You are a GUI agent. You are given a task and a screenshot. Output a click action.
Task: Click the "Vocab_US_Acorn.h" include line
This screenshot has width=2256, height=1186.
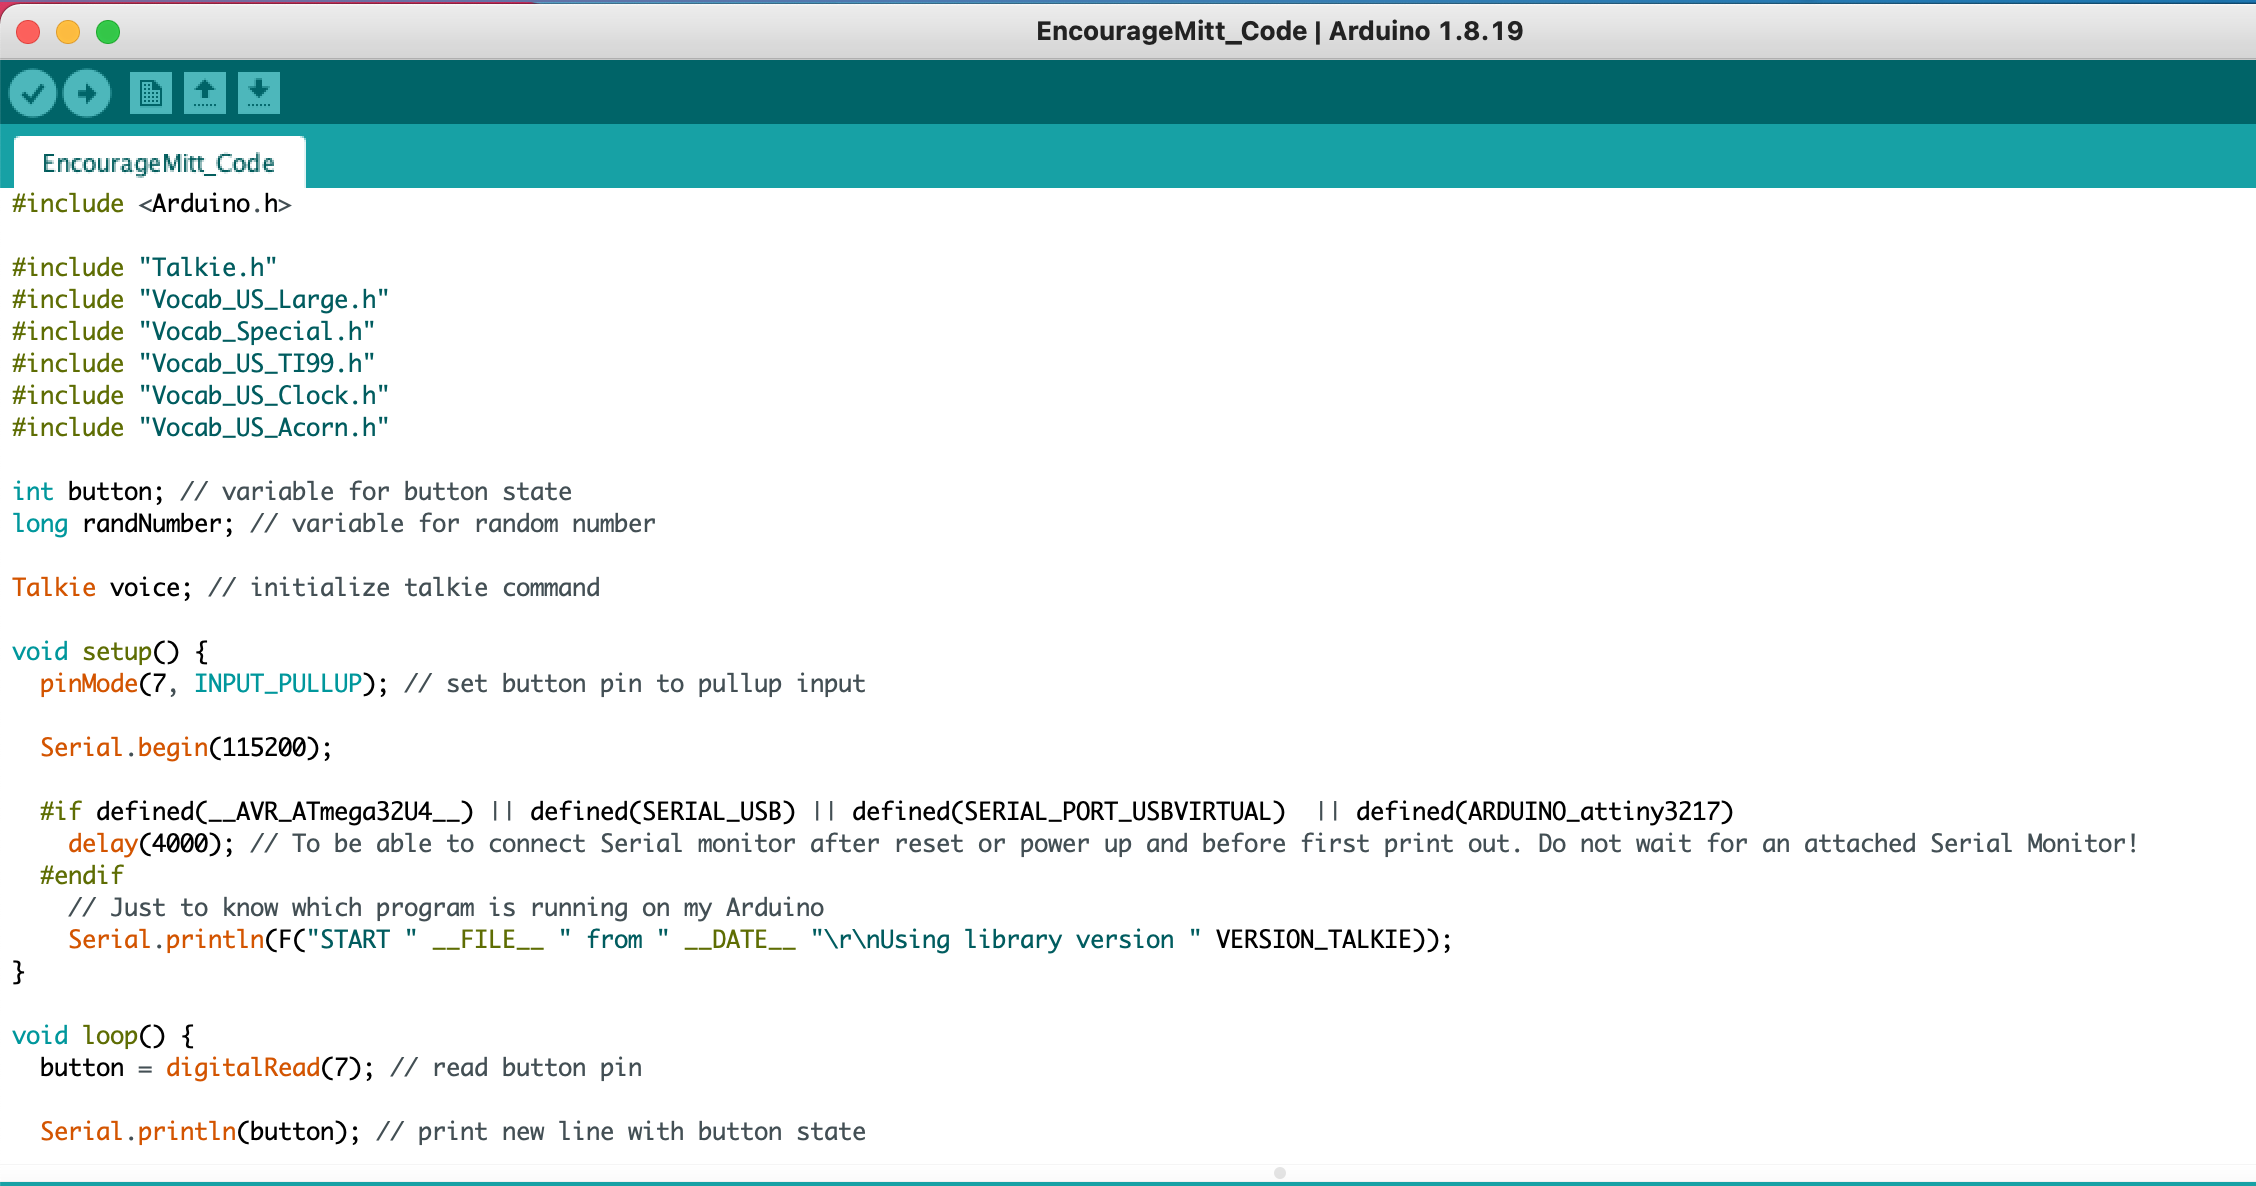tap(201, 428)
